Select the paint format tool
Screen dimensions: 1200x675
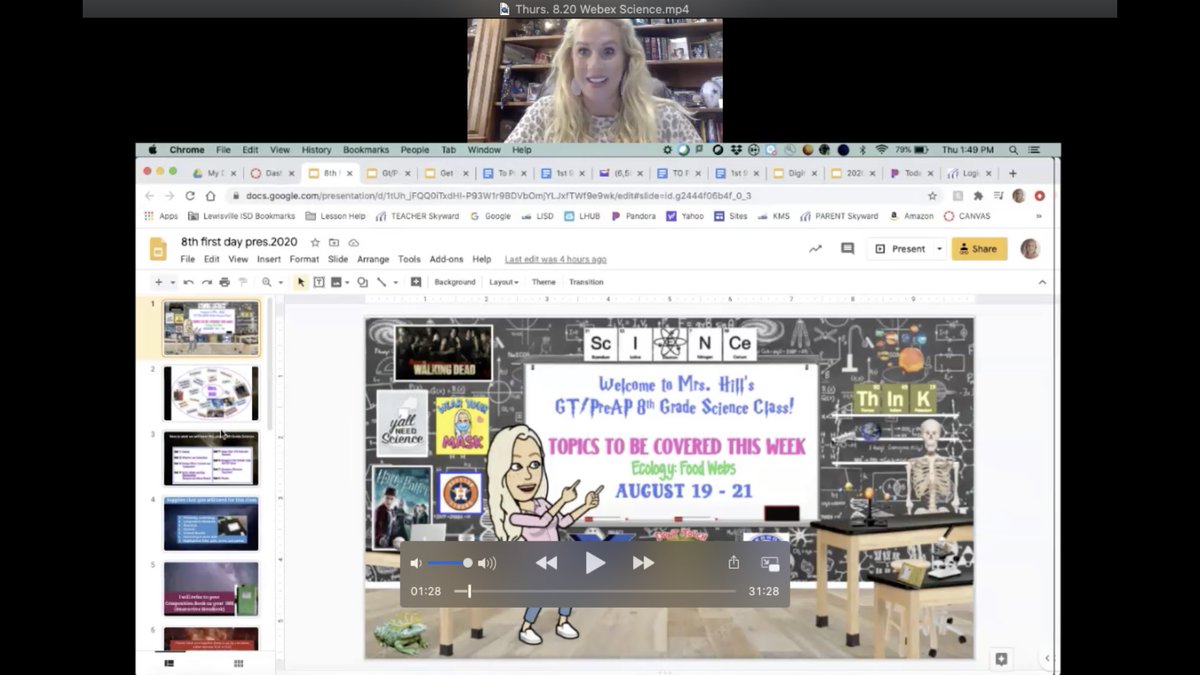click(242, 282)
